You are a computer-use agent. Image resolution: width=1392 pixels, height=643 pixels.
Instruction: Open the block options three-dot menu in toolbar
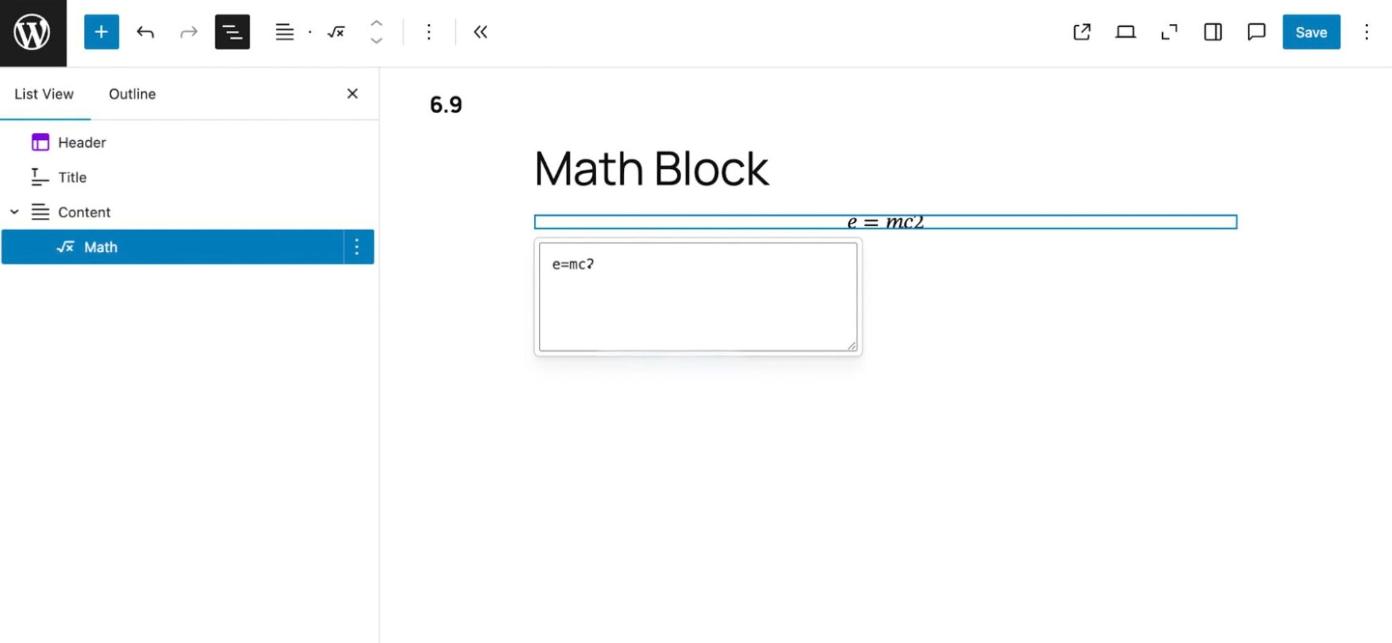pyautogui.click(x=428, y=32)
